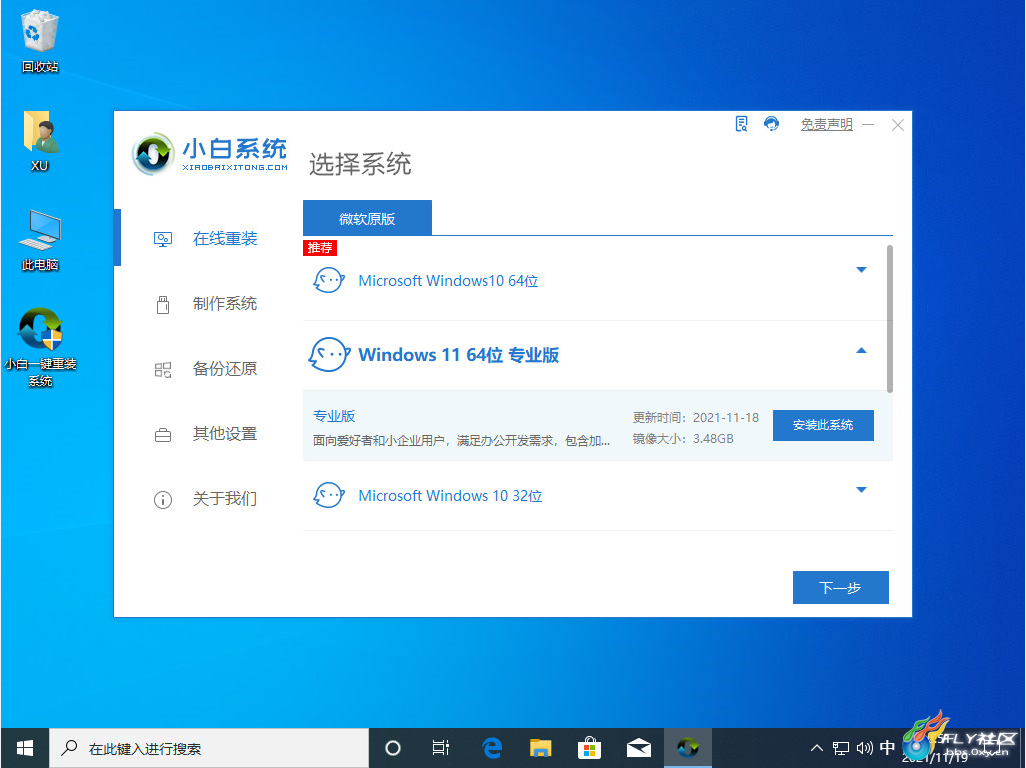Open the 免责声明 disclaimer link
1026x768 pixels.
tap(826, 124)
